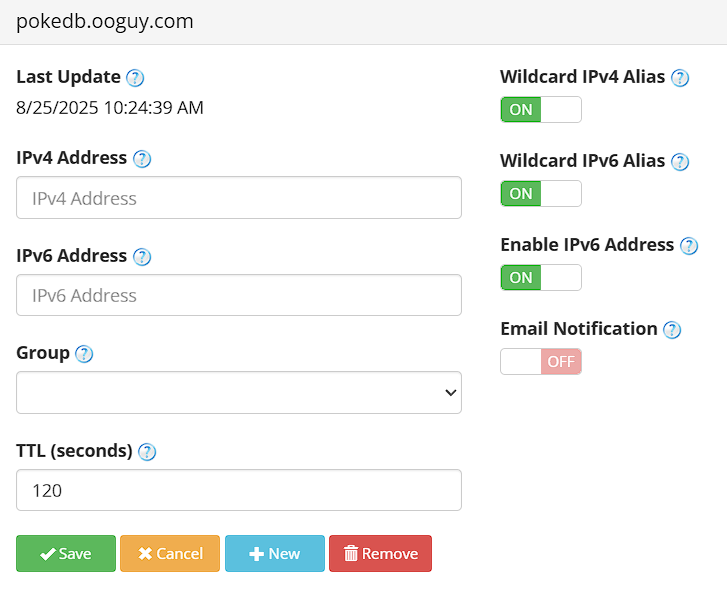This screenshot has height=597, width=727.
Task: Switch off Enable IPv6 Address toggle
Action: pos(541,278)
